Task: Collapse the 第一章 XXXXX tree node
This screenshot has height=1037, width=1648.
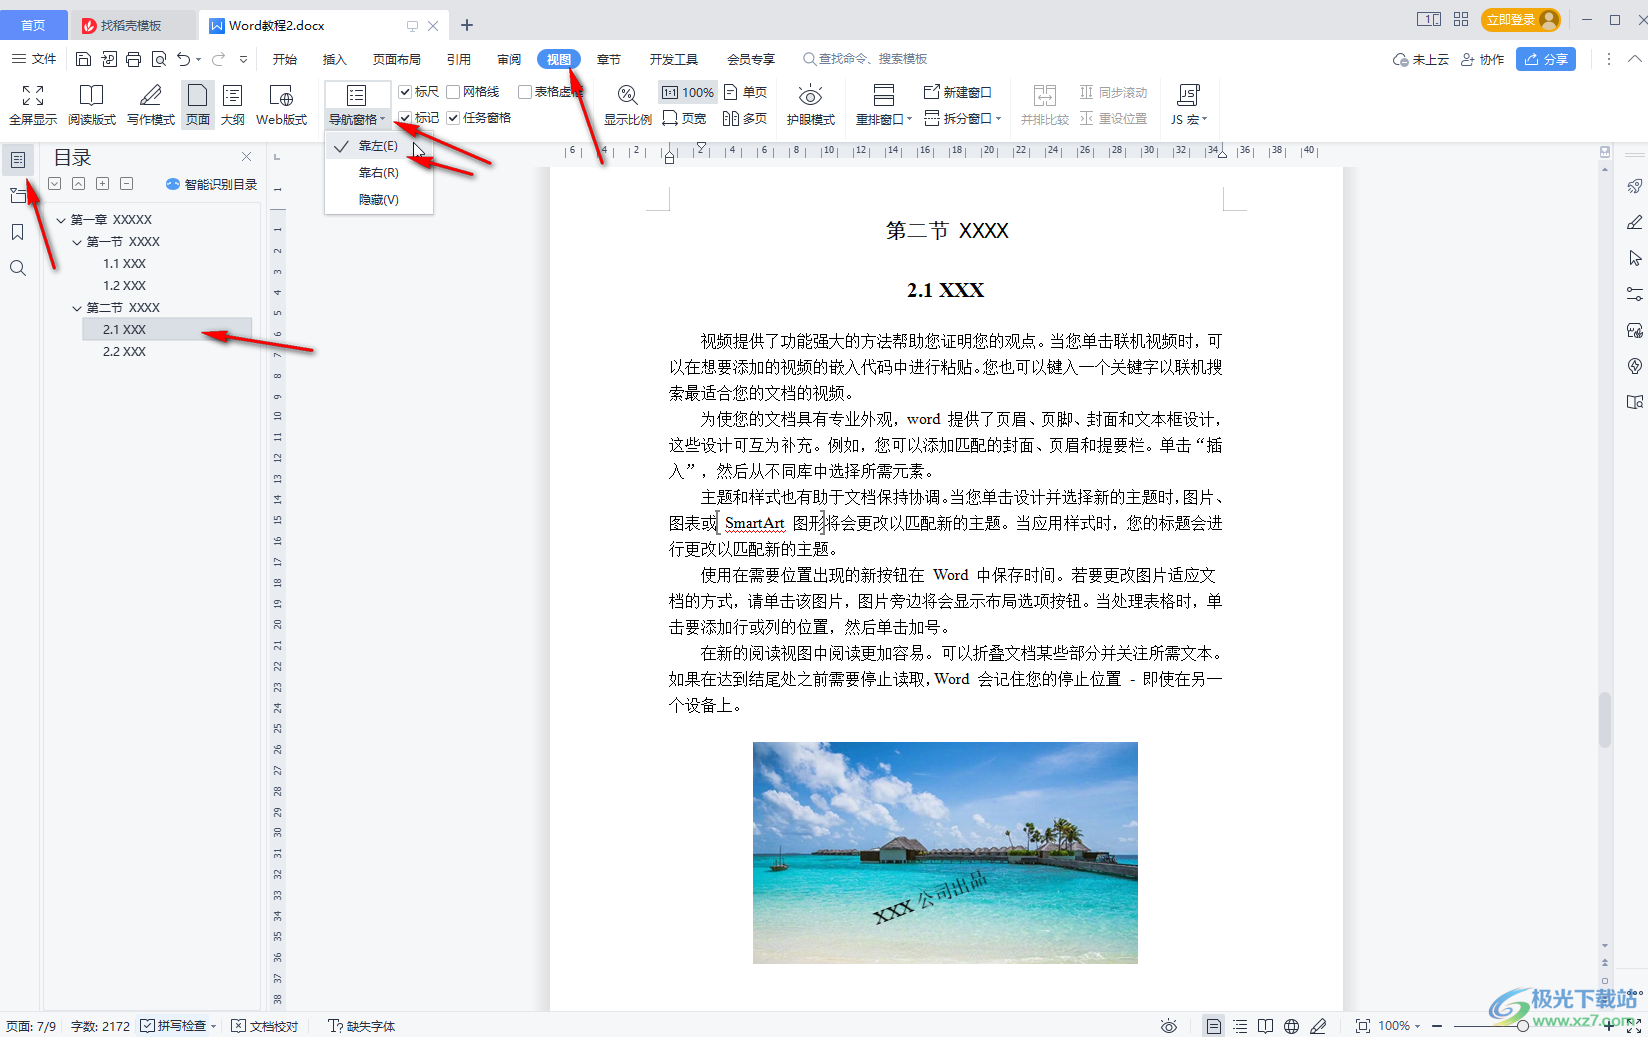Action: [61, 220]
